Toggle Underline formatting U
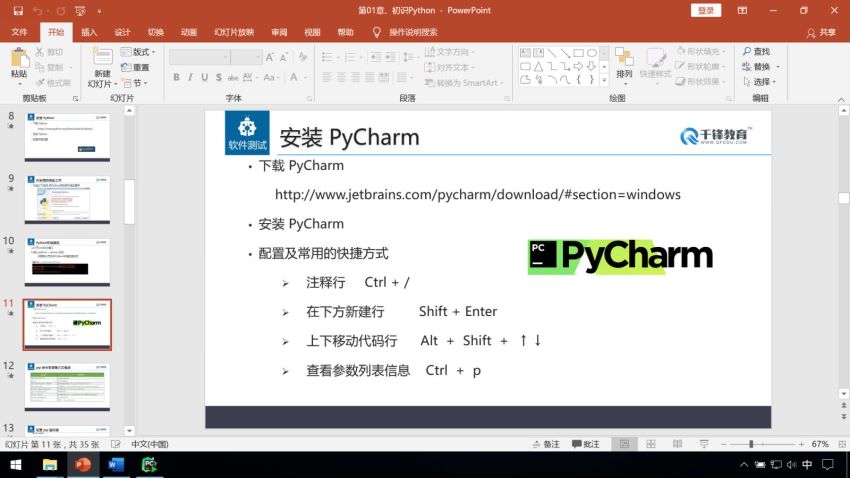 click(x=204, y=77)
